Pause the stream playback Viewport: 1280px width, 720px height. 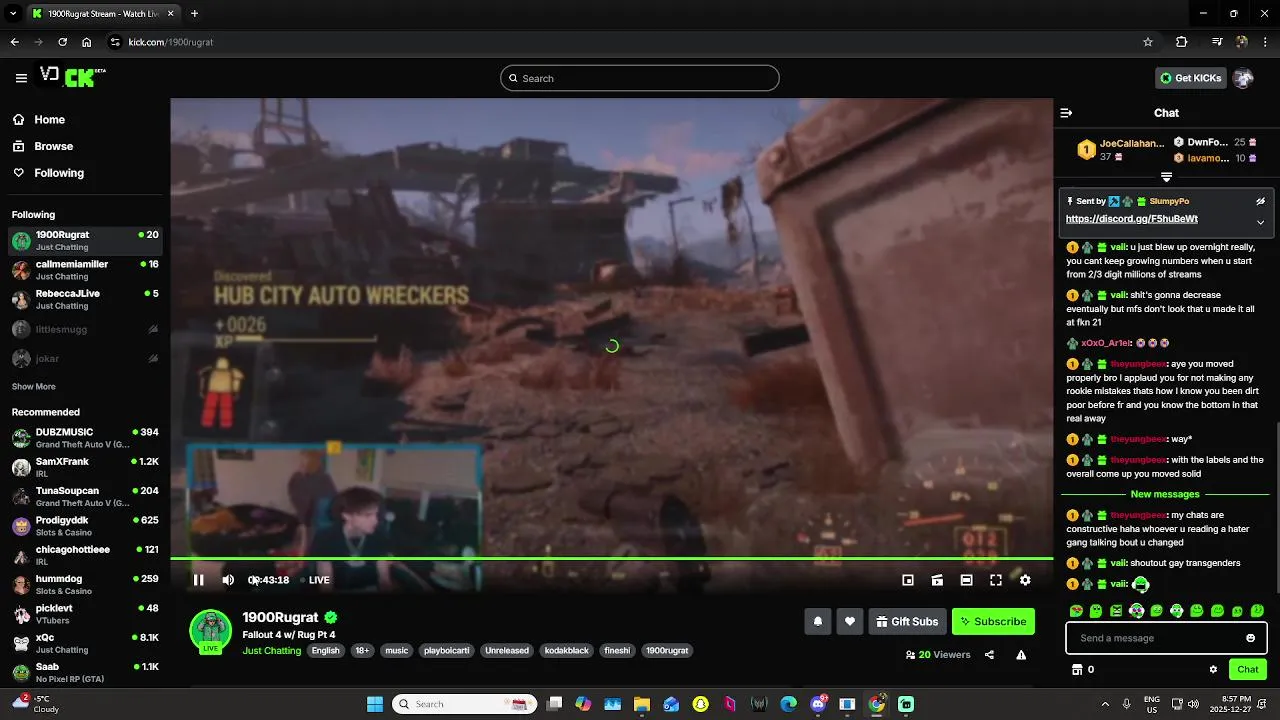coord(198,580)
